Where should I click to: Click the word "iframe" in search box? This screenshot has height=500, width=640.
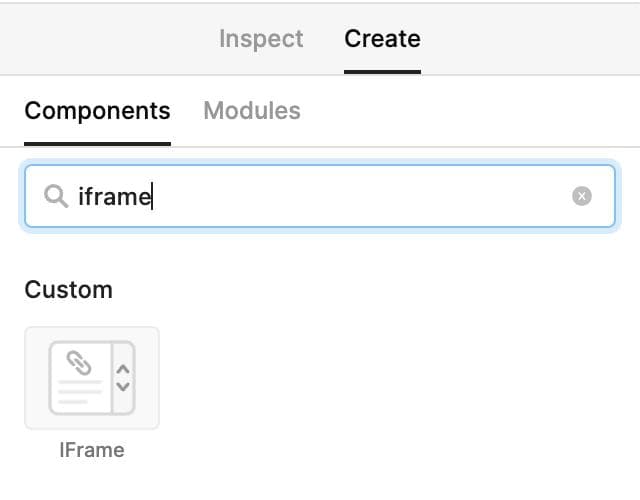(x=114, y=196)
